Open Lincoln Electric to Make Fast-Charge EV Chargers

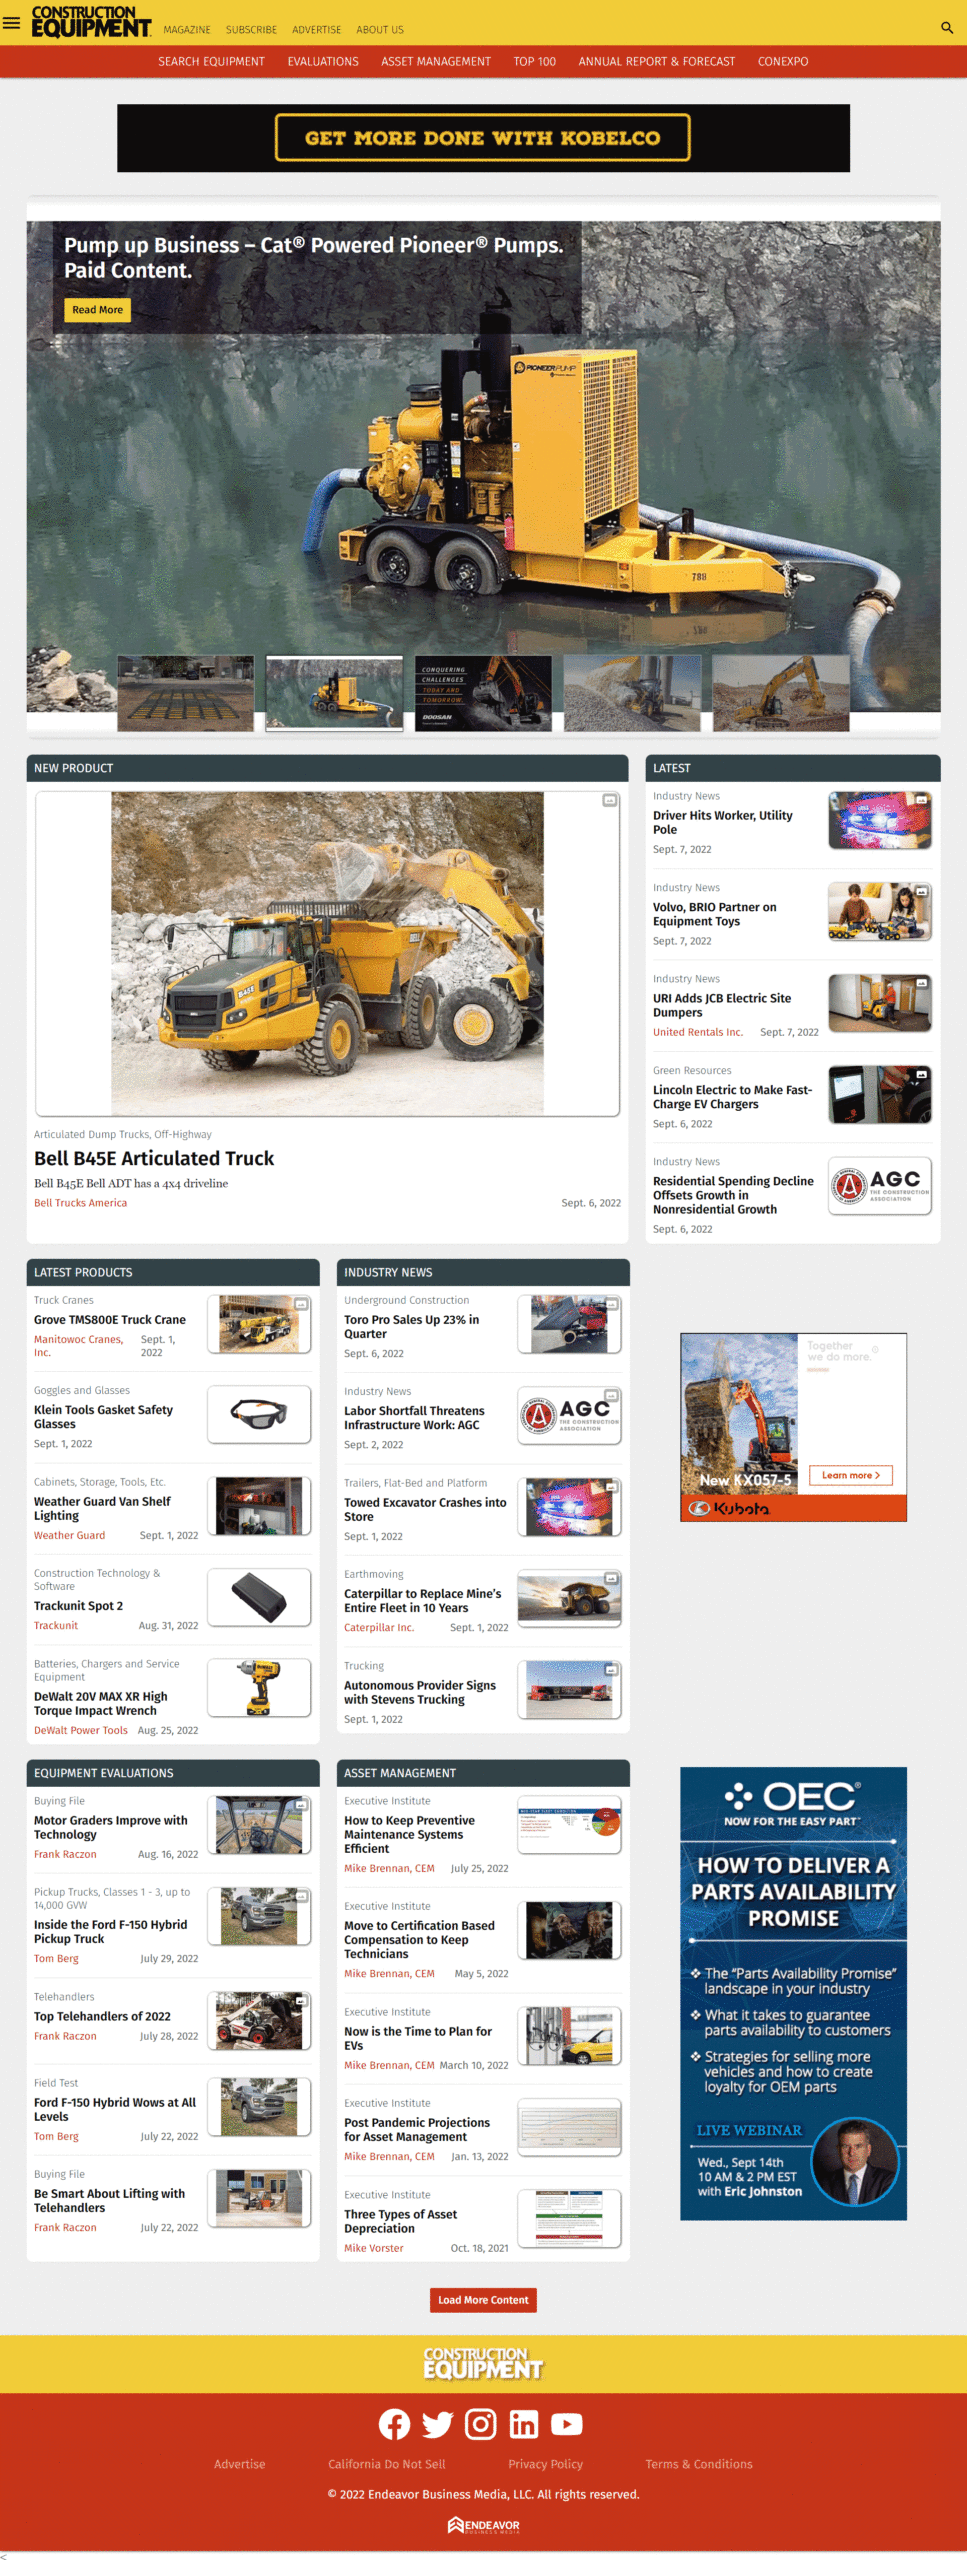pos(733,1097)
